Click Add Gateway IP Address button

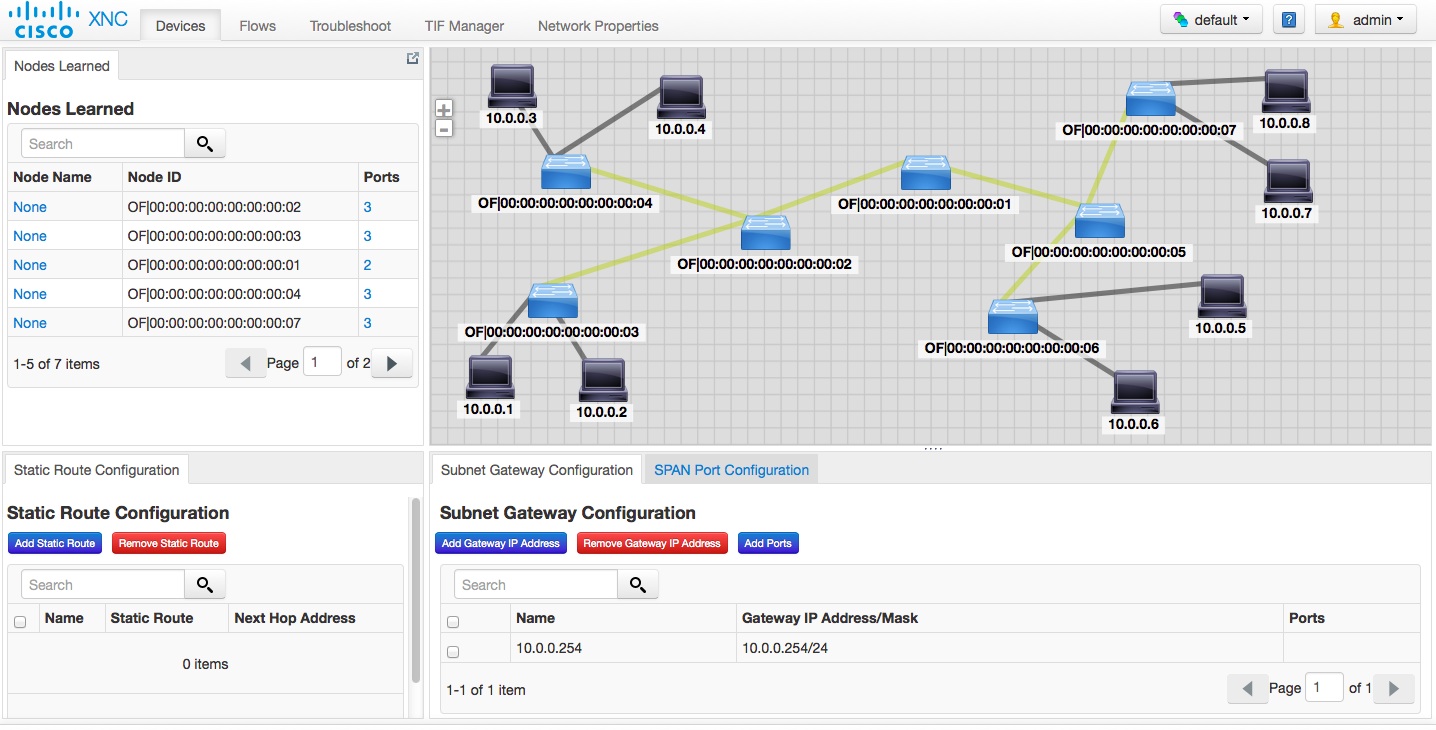tap(501, 544)
